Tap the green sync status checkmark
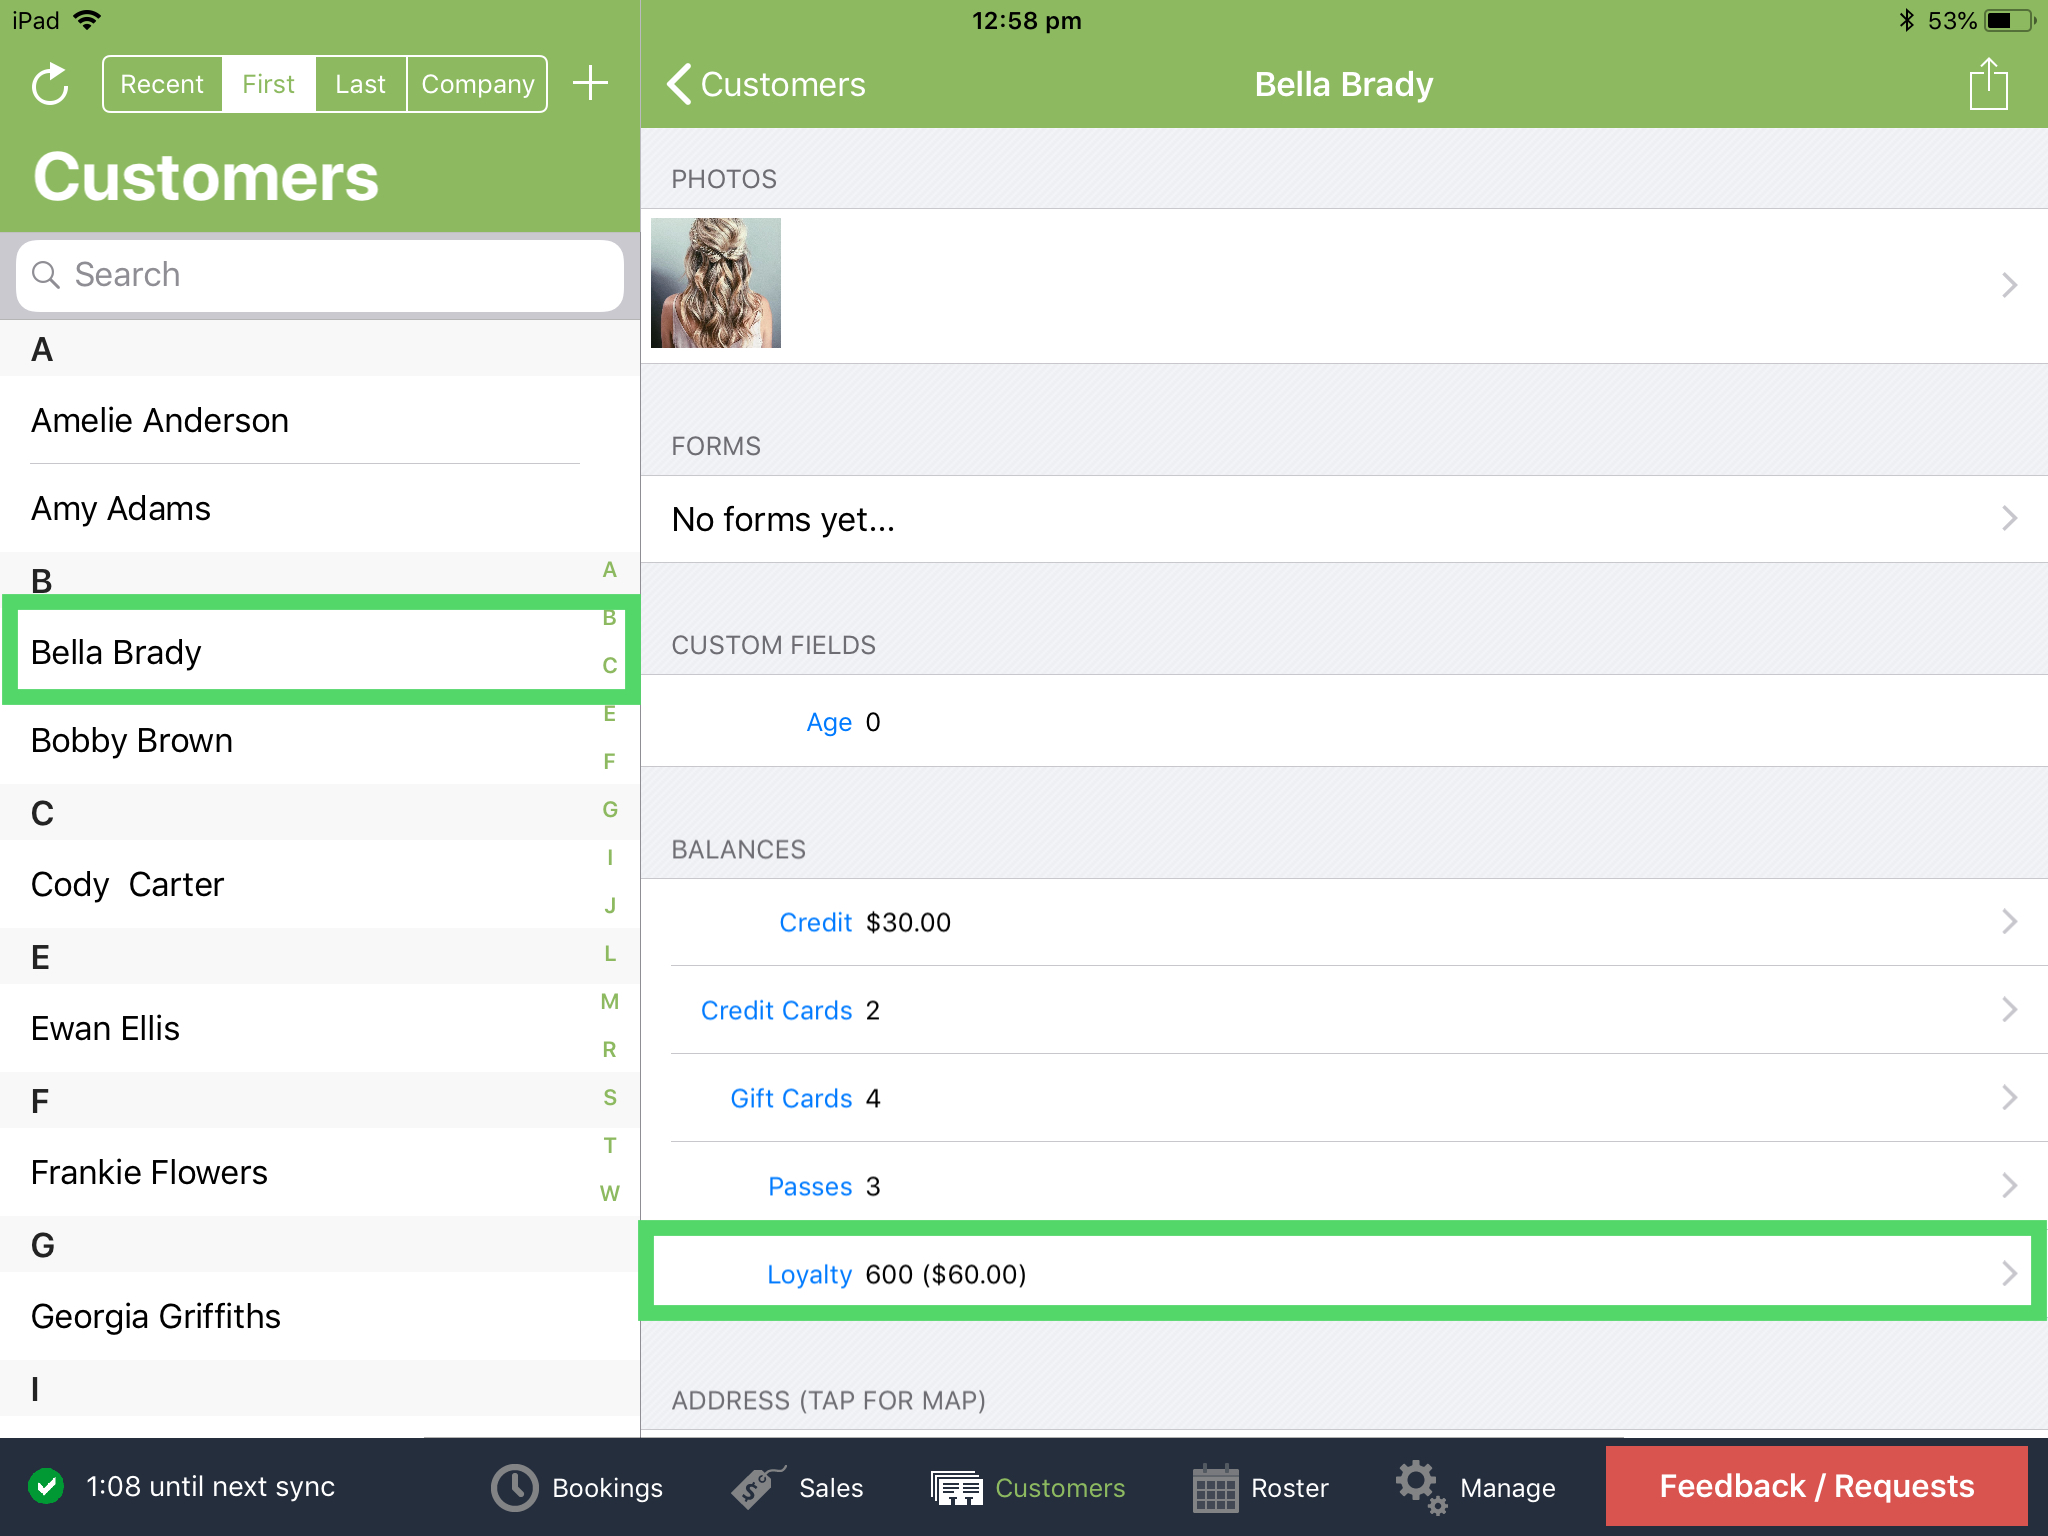 click(46, 1486)
